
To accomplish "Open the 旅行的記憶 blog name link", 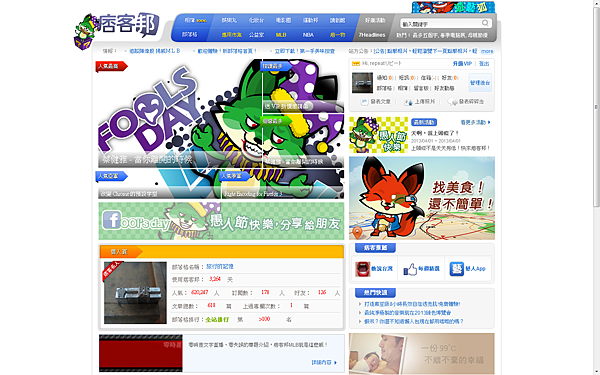I will [220, 266].
